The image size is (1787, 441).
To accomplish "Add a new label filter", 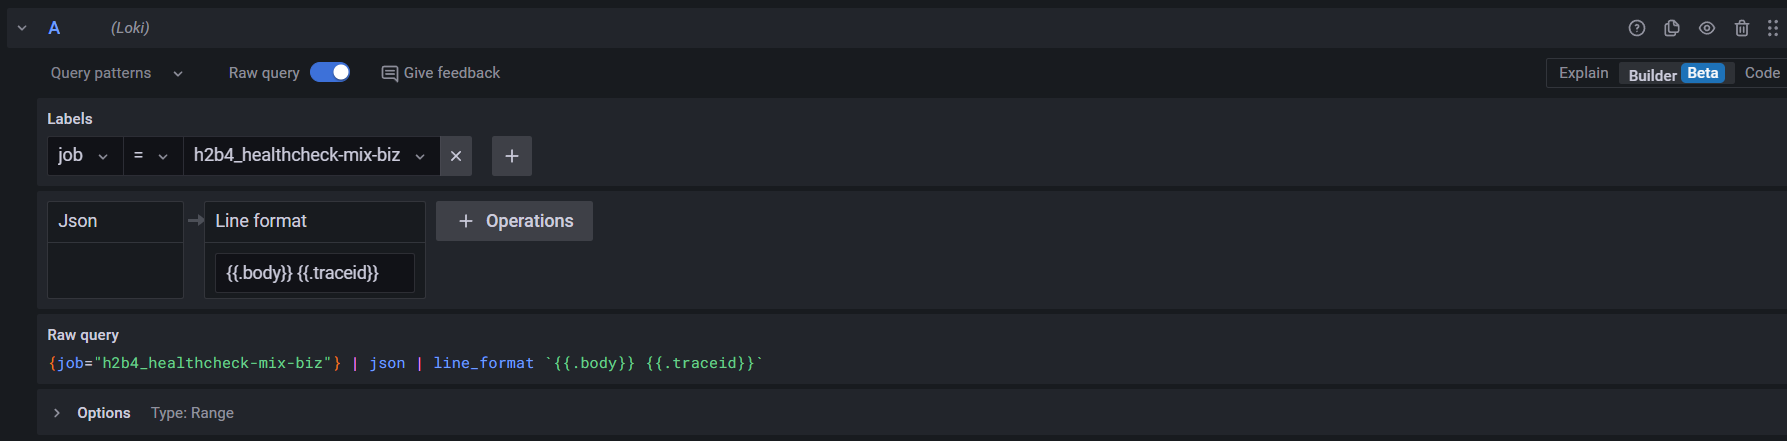I will click(512, 156).
